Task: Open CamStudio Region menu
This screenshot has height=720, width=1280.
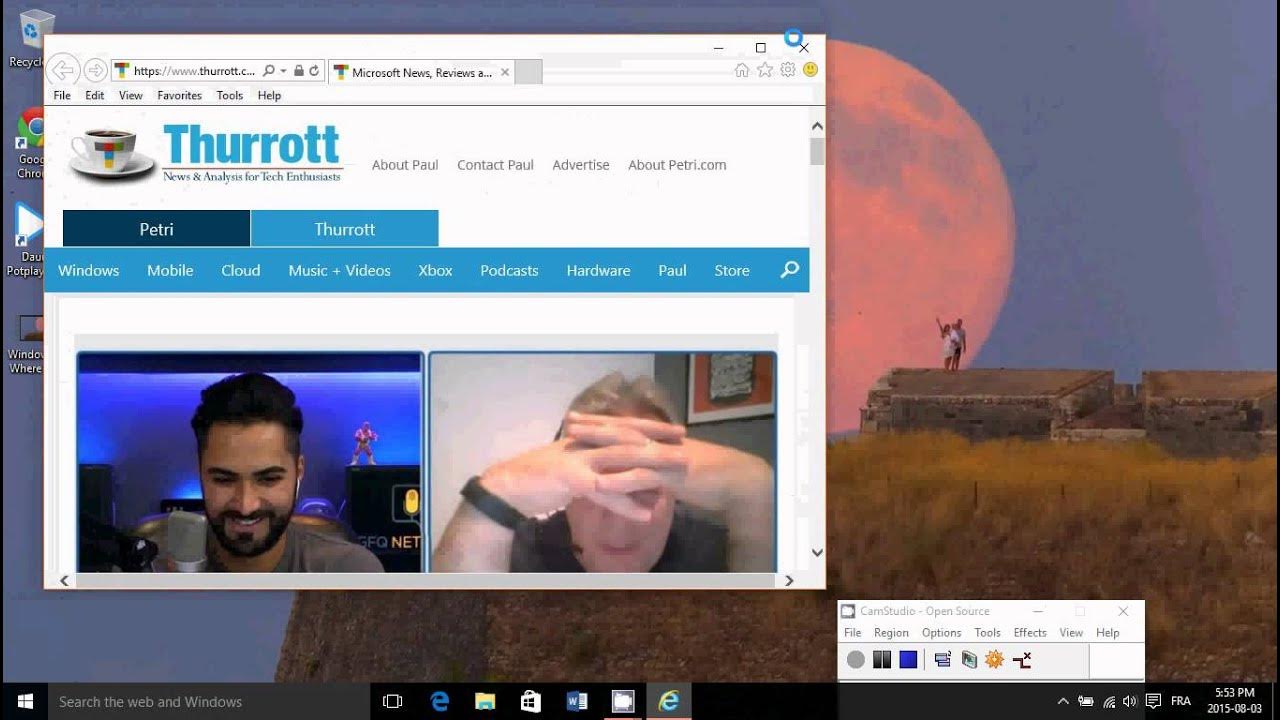Action: click(x=891, y=633)
